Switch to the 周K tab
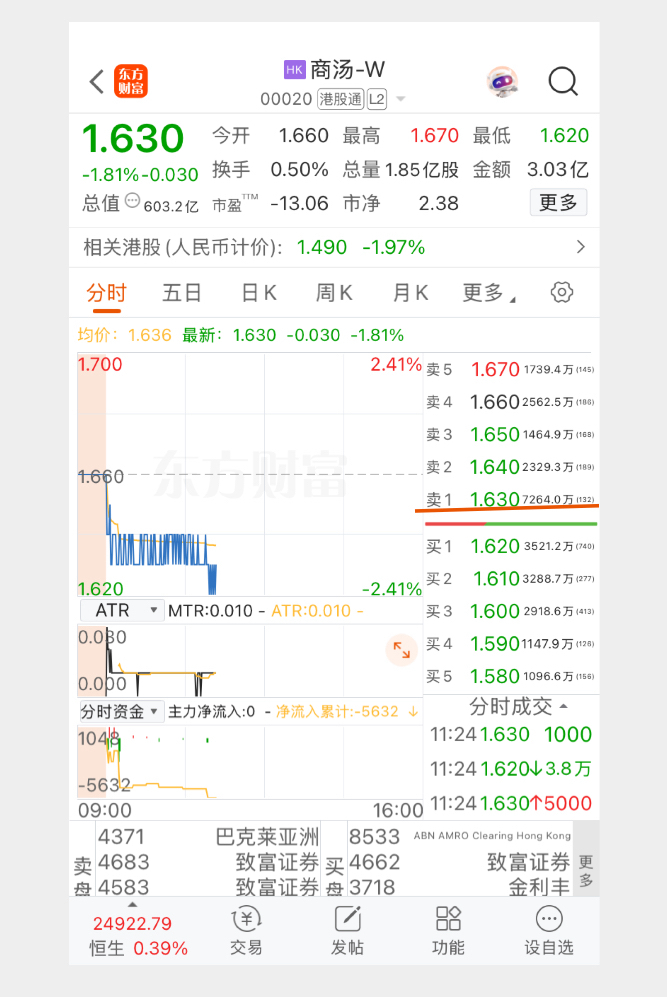 point(334,293)
